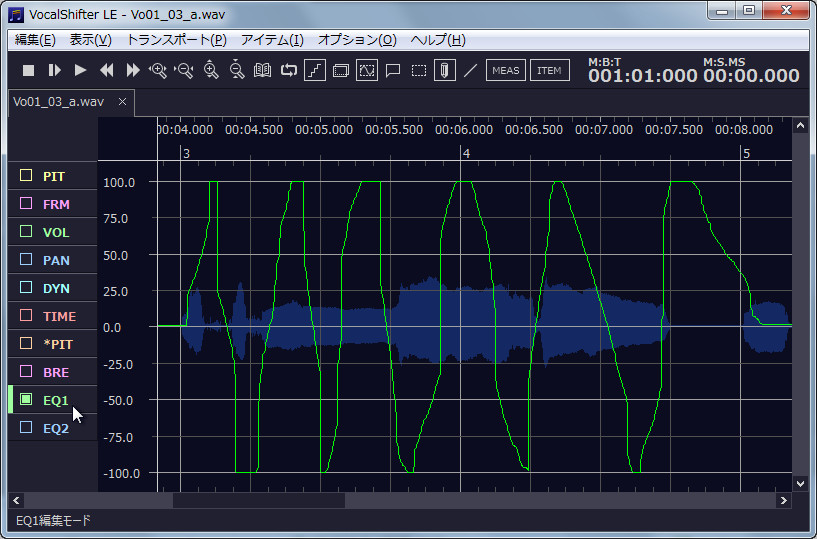
Task: Switch to FRM edit mode label
Action: [56, 204]
